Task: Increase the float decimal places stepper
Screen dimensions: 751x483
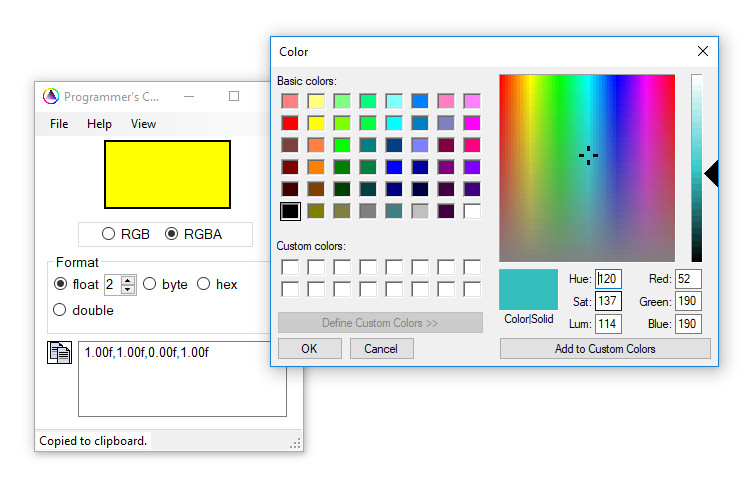Action: coord(128,280)
